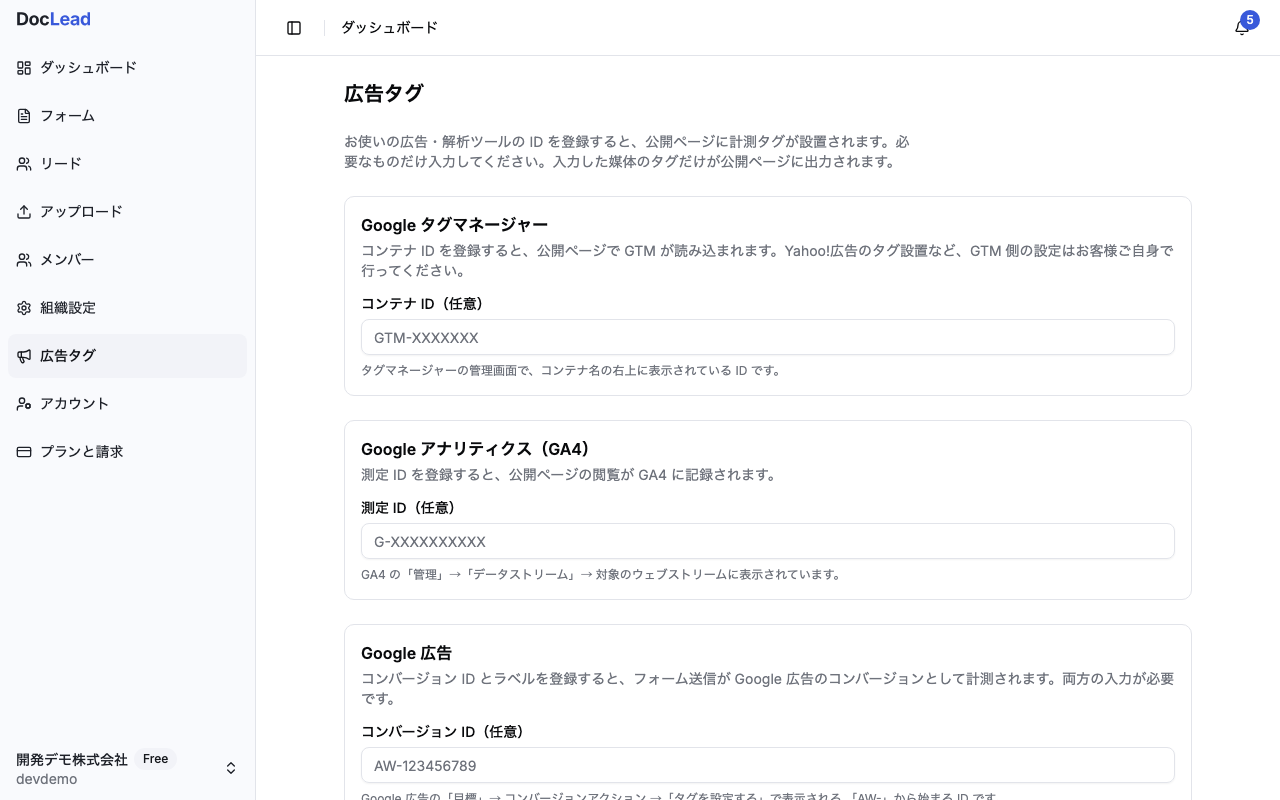
Task: Click the アップロード upload icon
Action: click(x=24, y=212)
